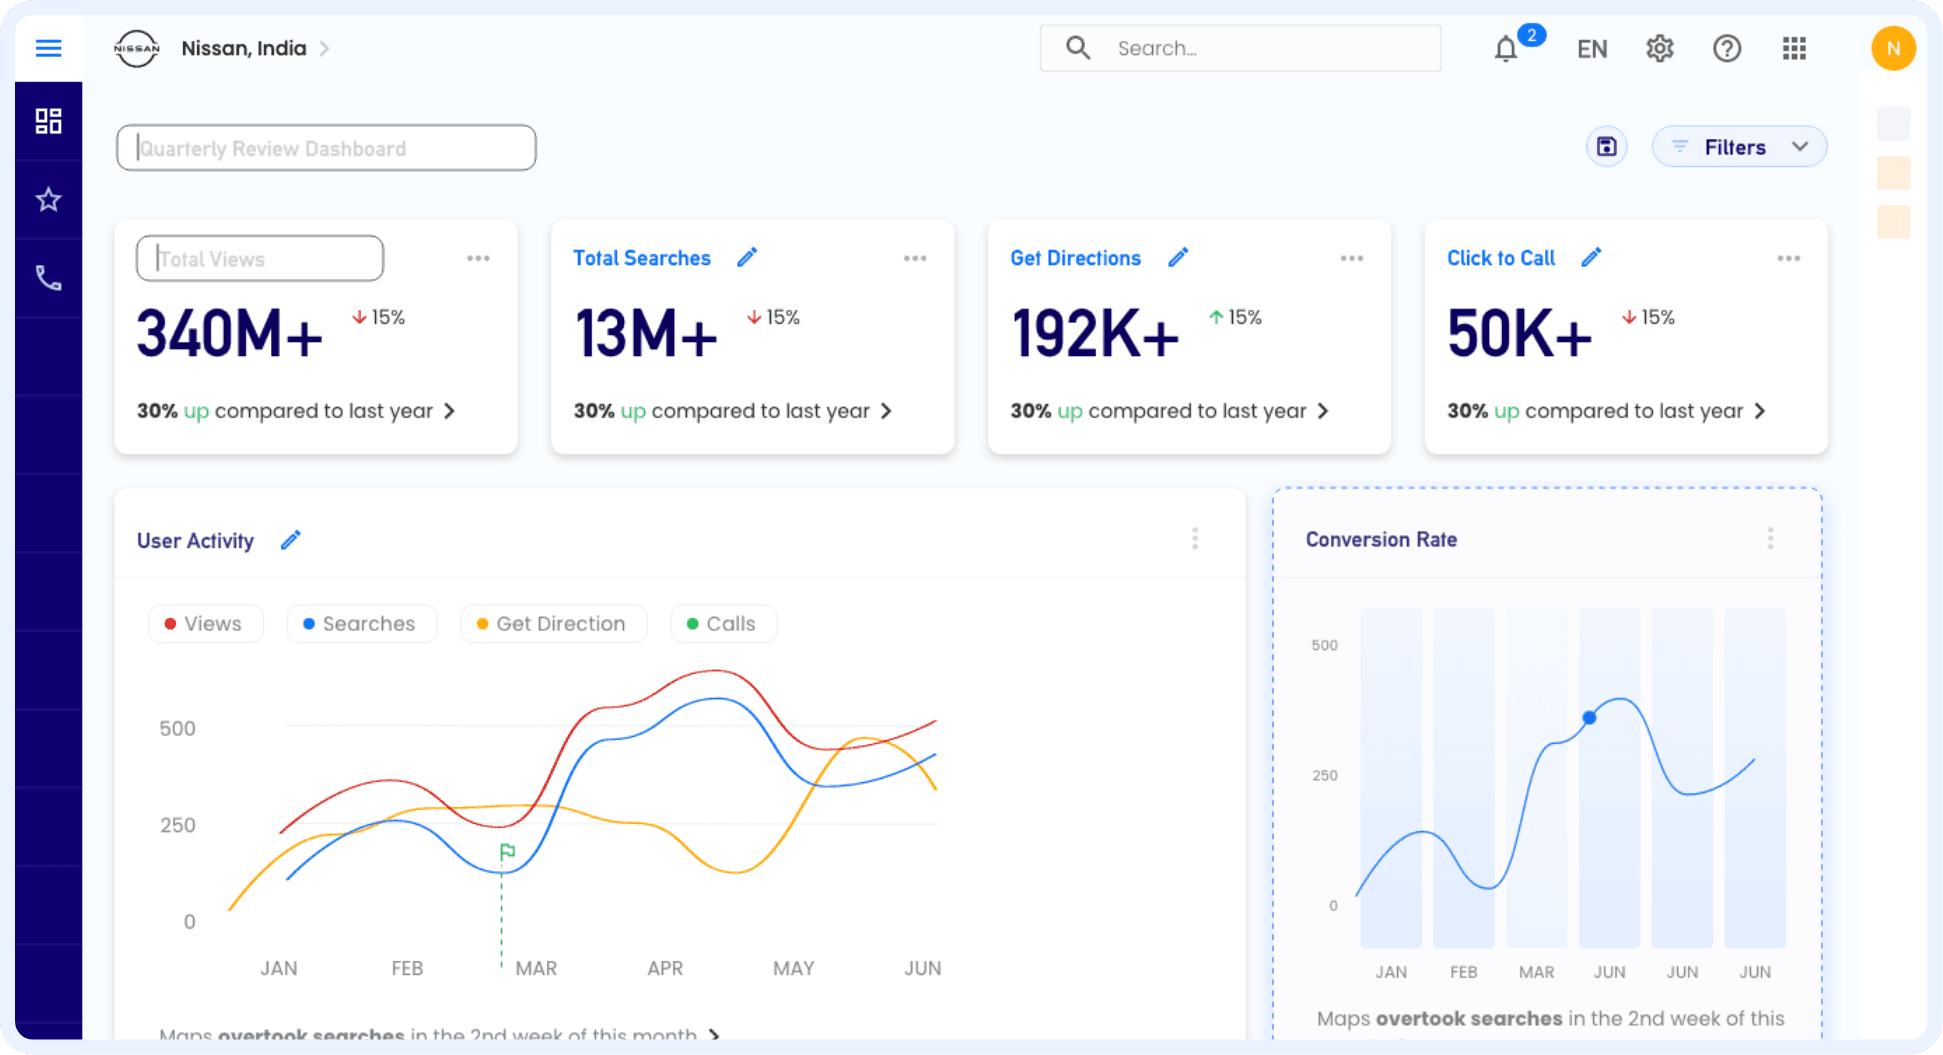Open the phone calls sidebar icon
The height and width of the screenshot is (1055, 1943).
(48, 278)
